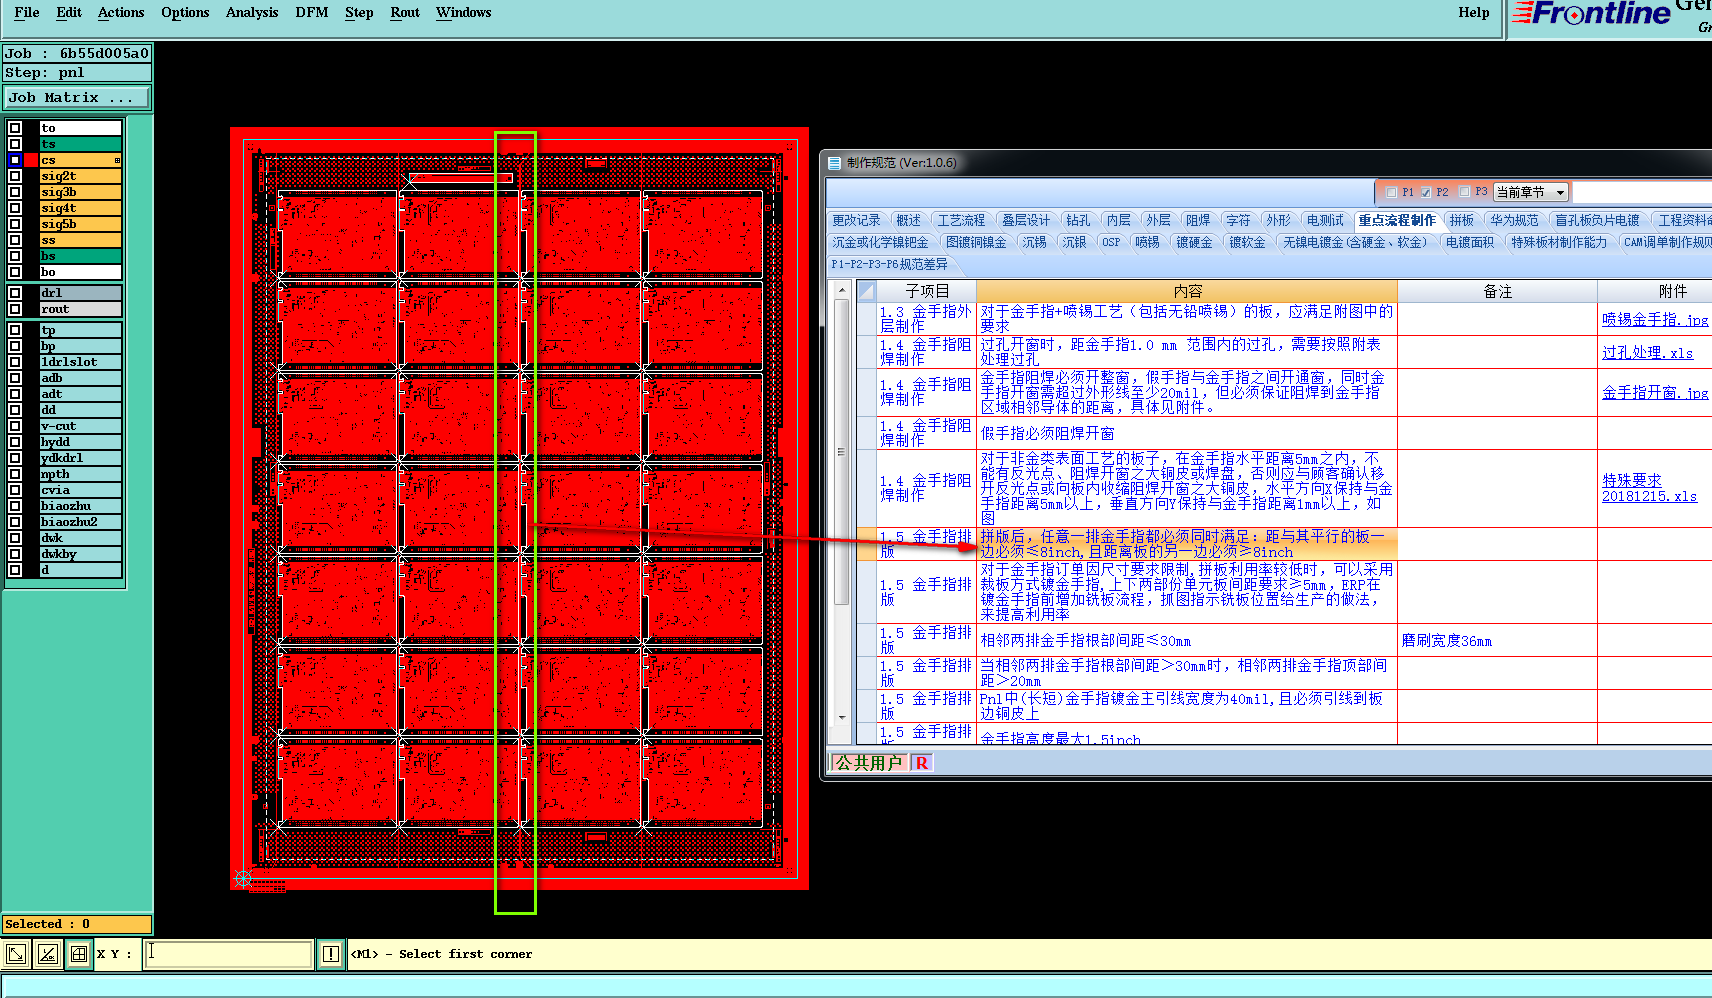Open the 特殊要求 20181215.xls link
1712x998 pixels.
1649,488
